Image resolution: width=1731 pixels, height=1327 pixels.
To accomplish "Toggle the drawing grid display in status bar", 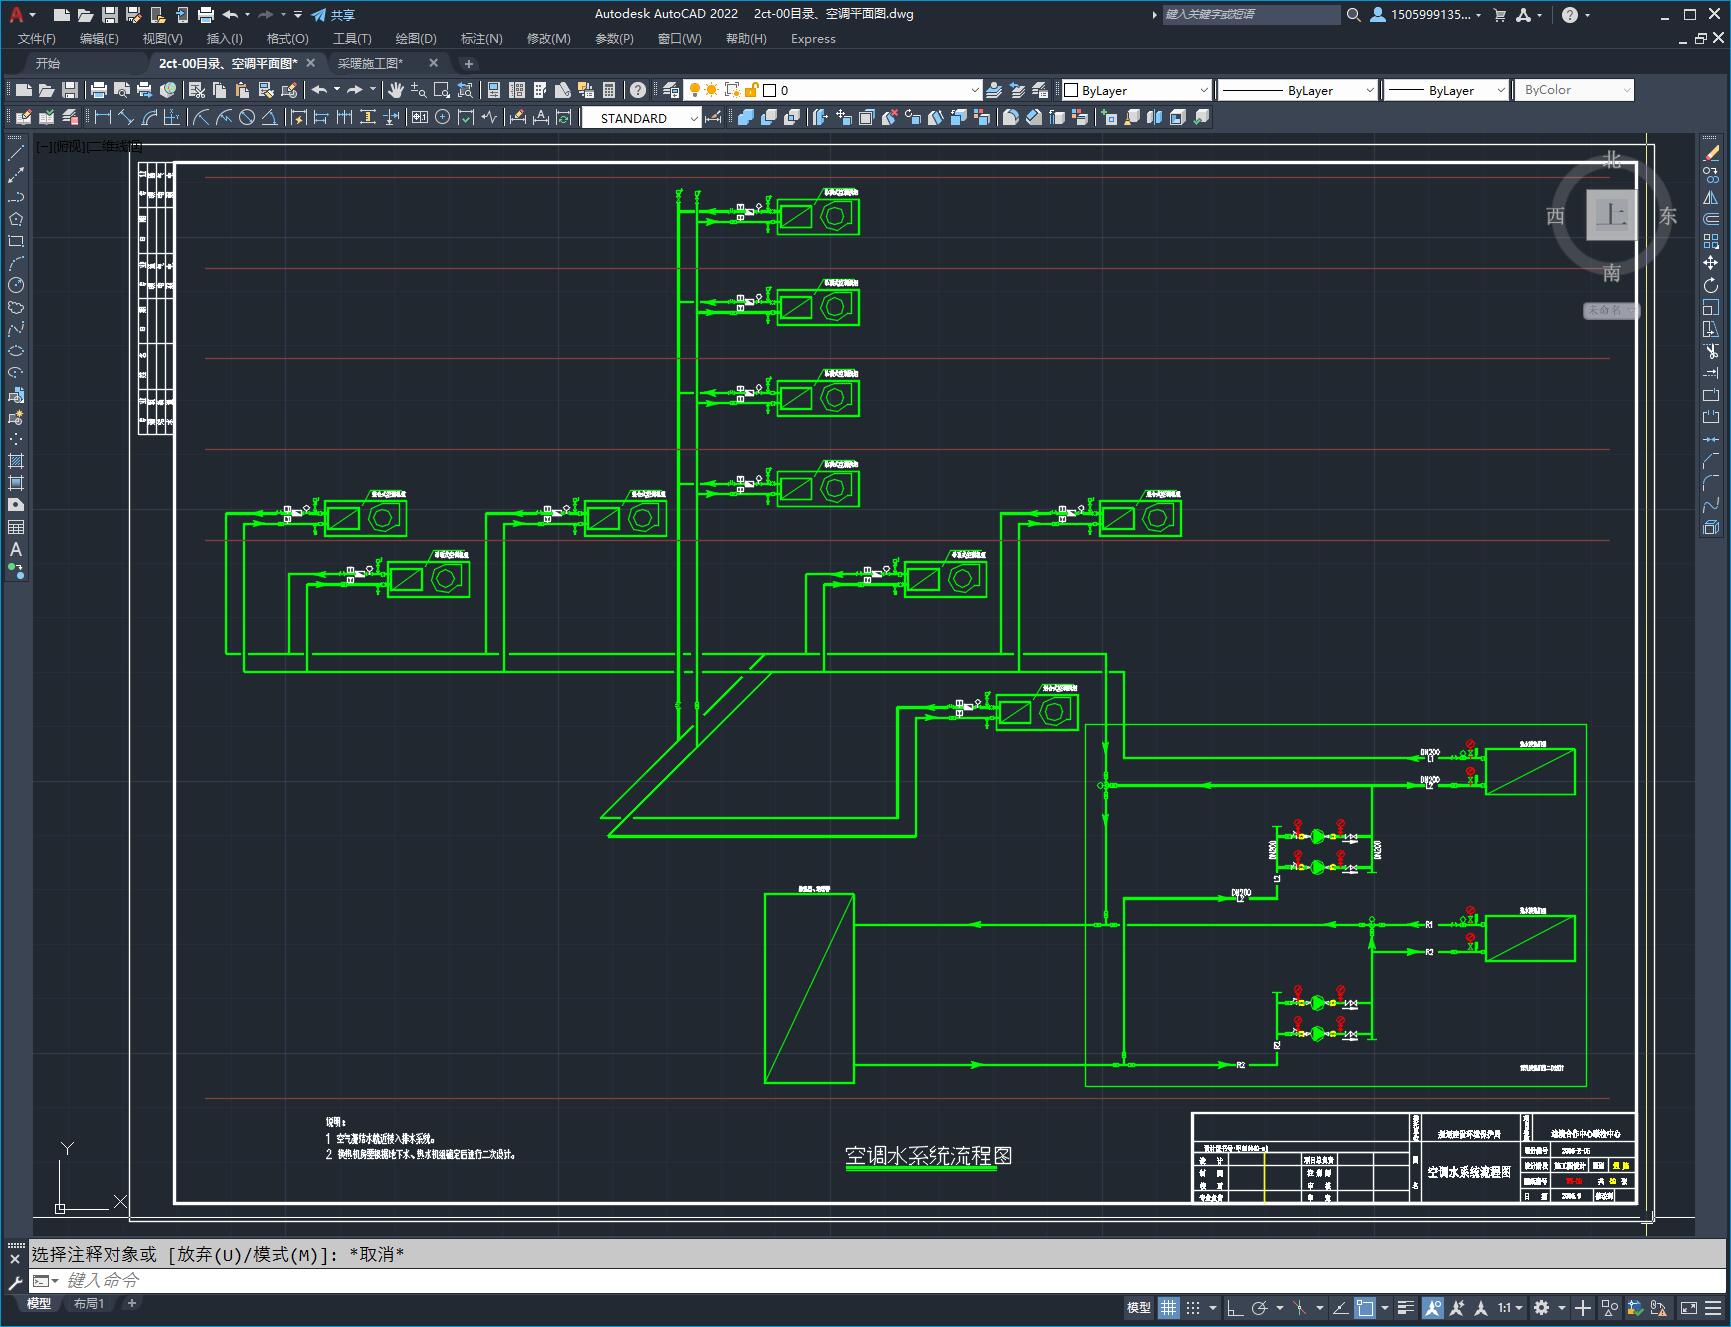I will click(x=1169, y=1308).
